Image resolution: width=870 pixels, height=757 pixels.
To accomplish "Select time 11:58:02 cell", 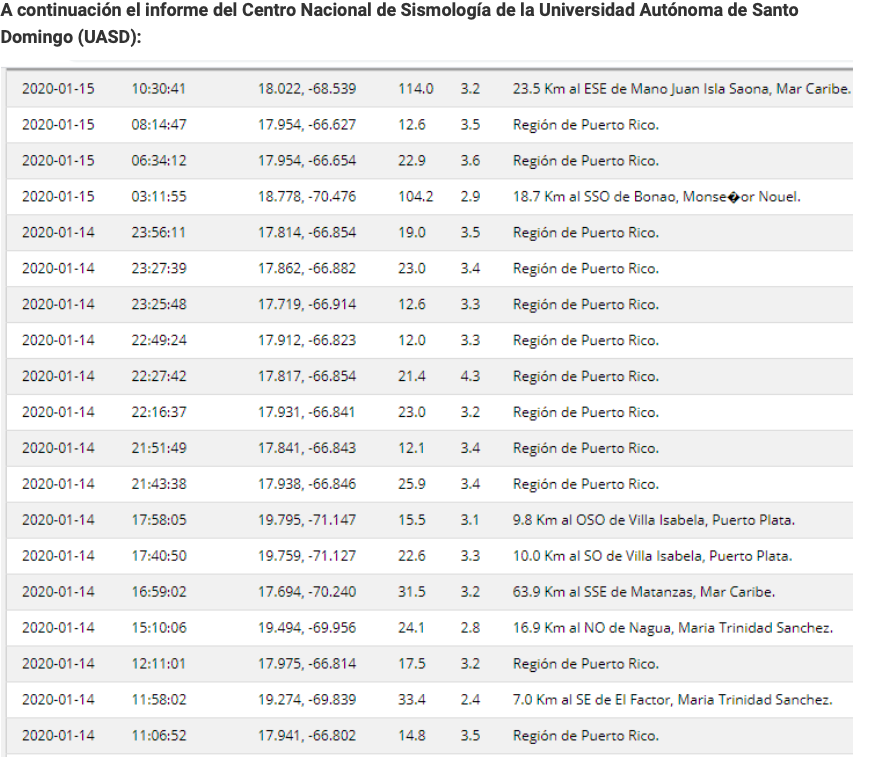I will tap(159, 700).
